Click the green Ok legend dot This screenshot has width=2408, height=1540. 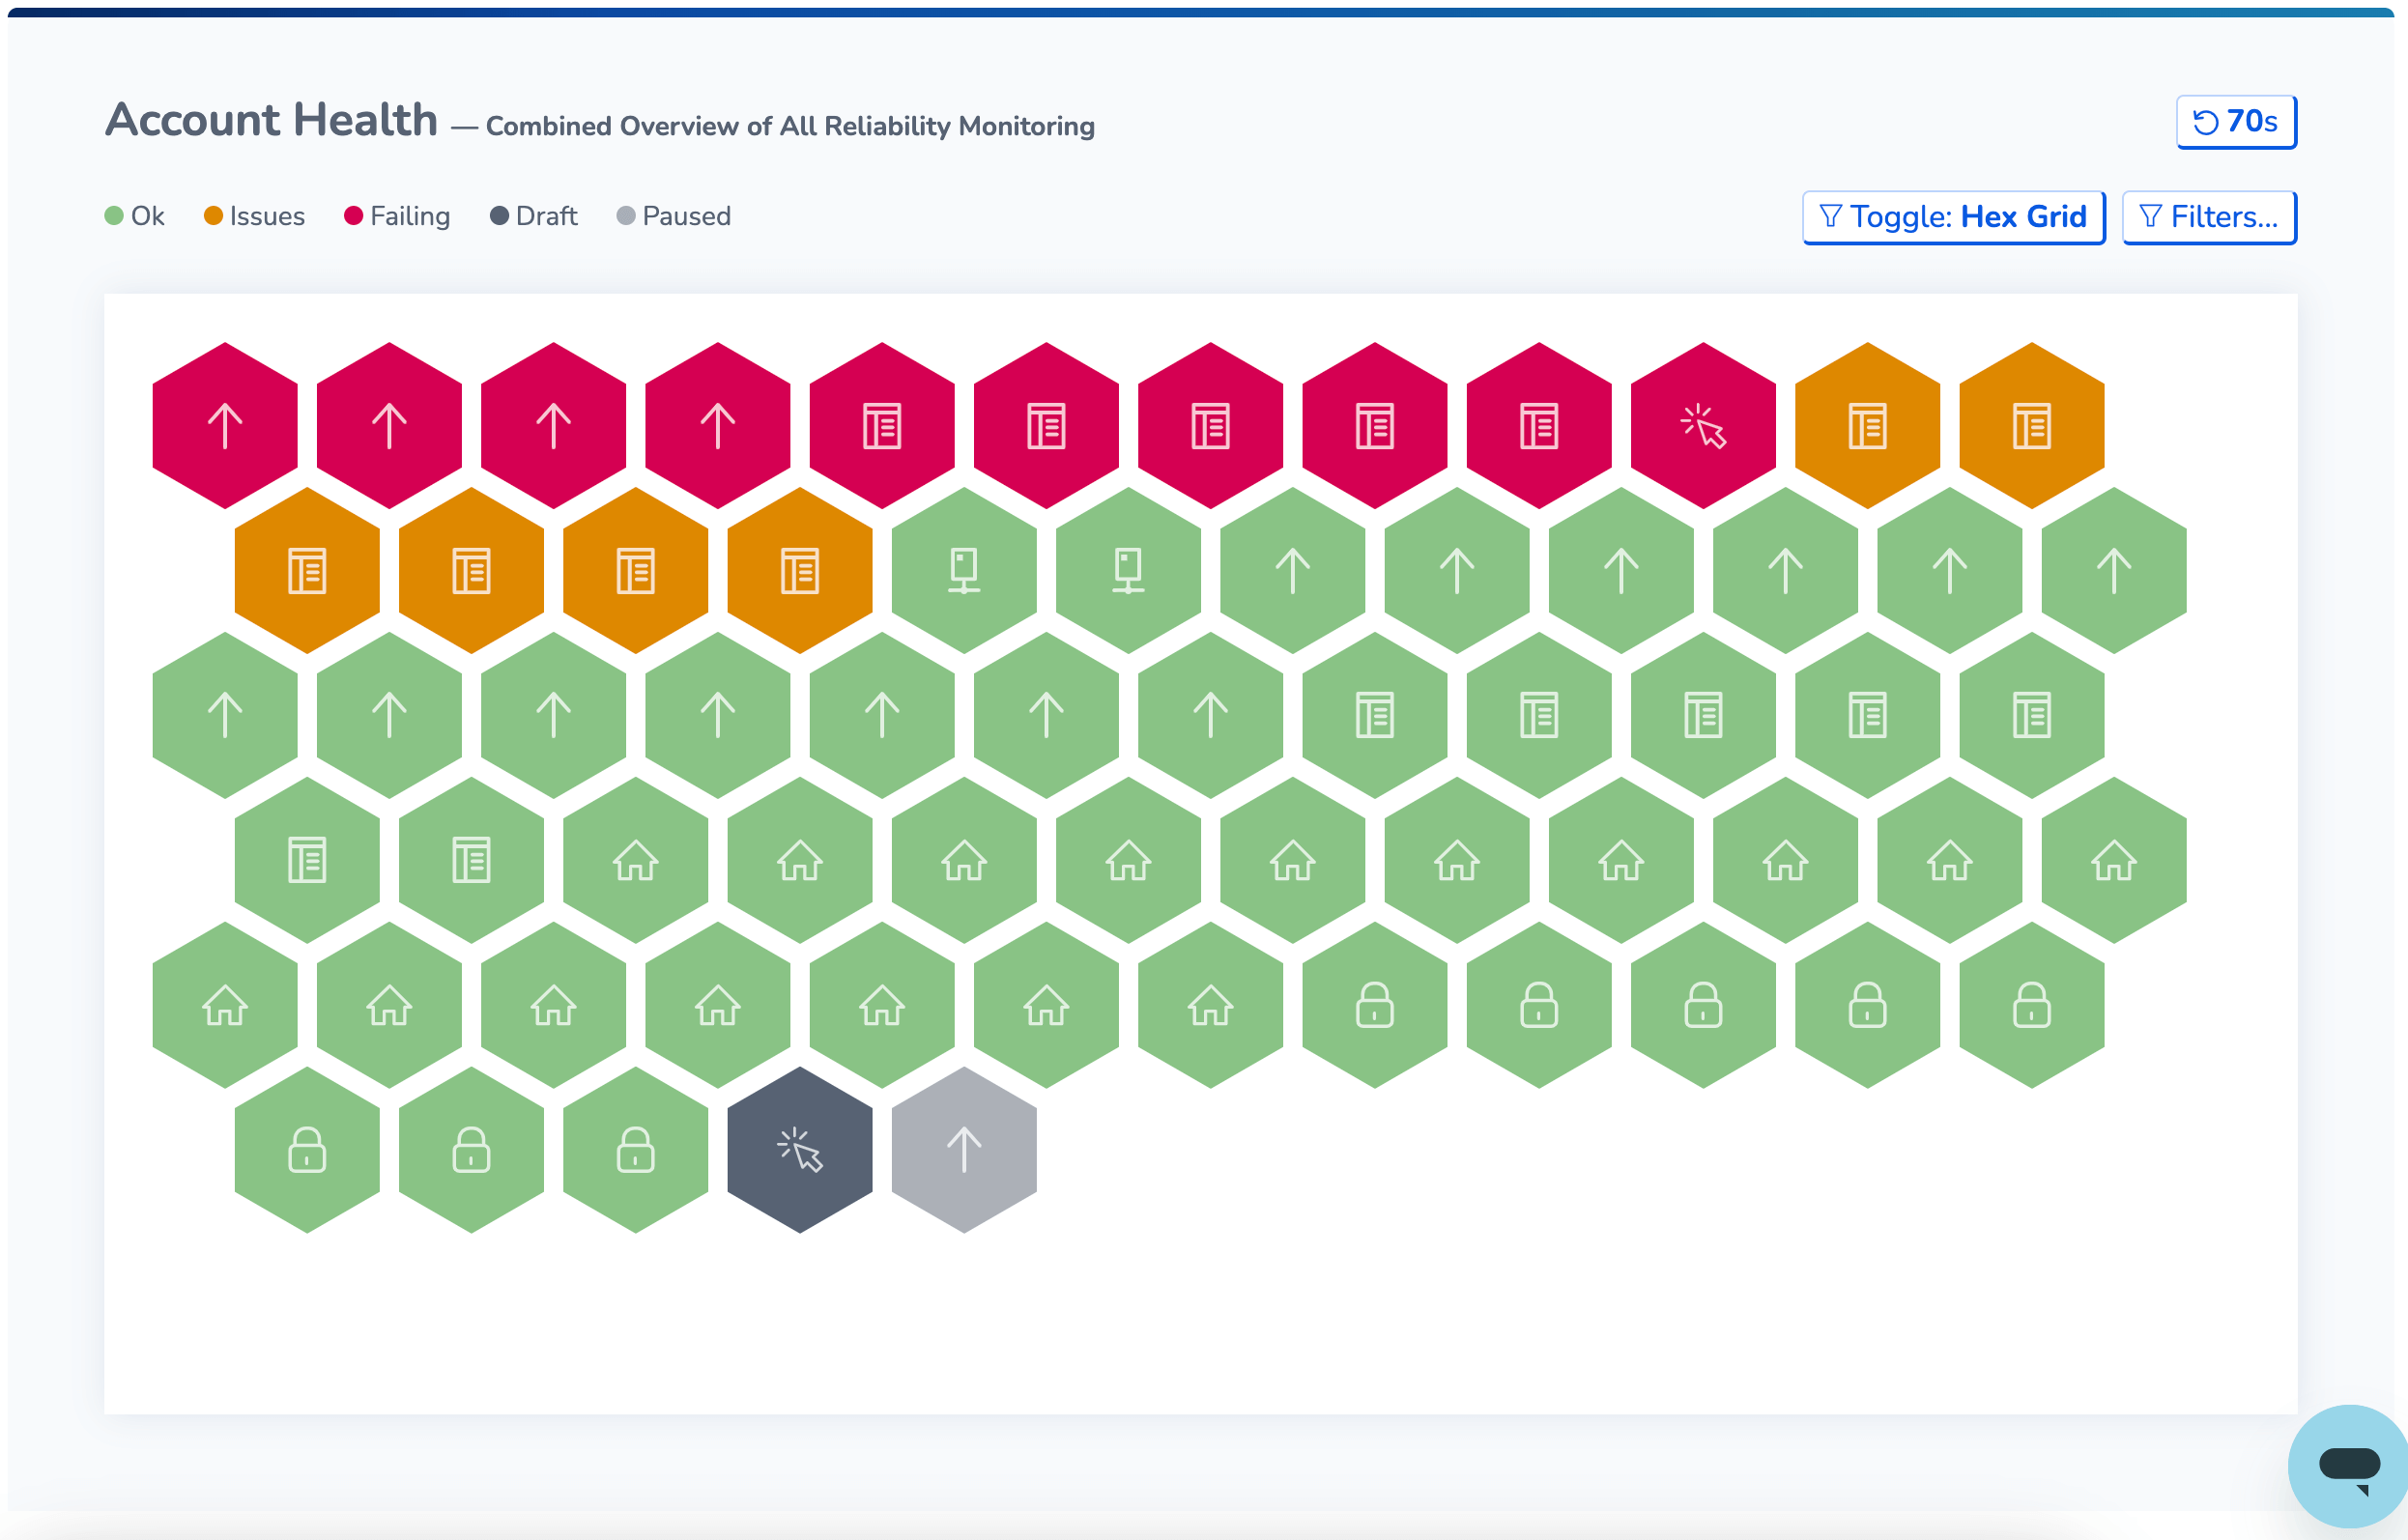pos(114,216)
